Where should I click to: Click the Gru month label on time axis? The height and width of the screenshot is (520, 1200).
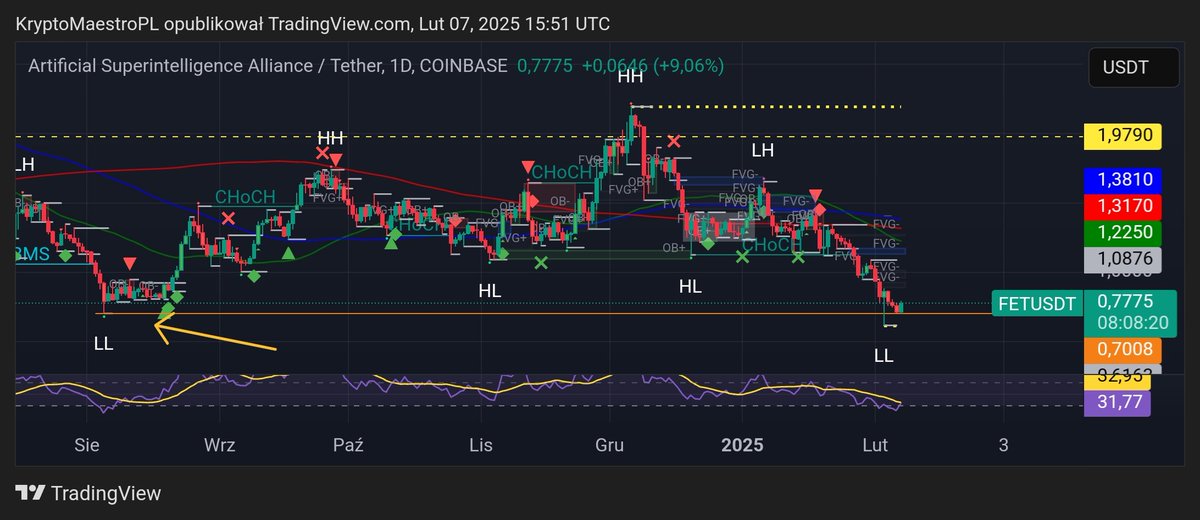coord(610,444)
